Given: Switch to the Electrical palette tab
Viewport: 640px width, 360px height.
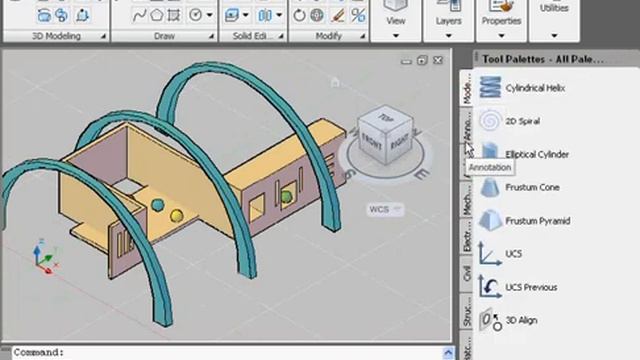Looking at the screenshot, I should 467,237.
